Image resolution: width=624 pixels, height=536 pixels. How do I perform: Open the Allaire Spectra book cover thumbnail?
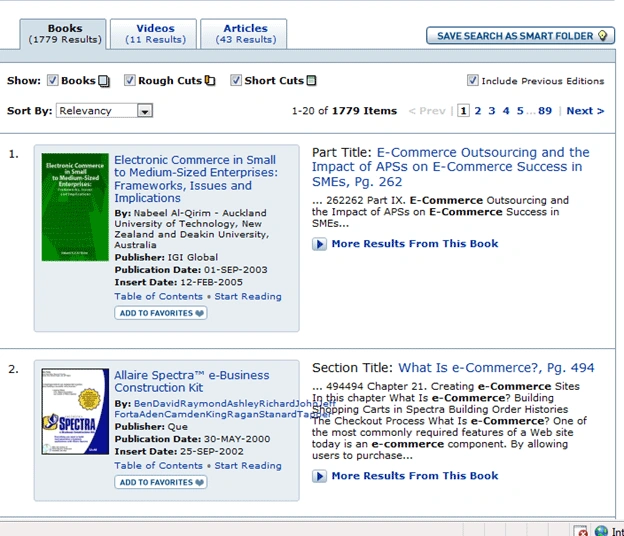(x=75, y=411)
